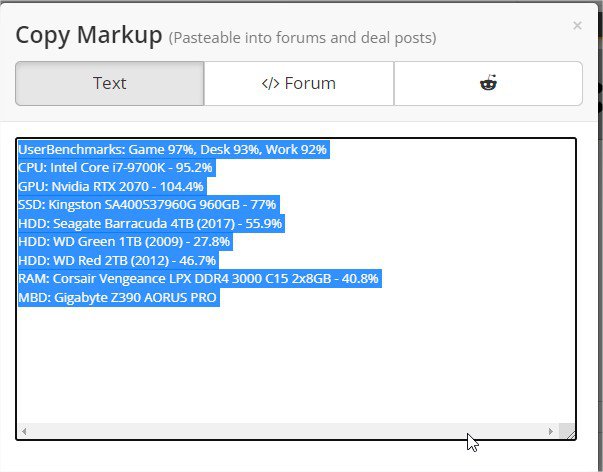Click the HDD WD Green 1TB line

[124, 242]
